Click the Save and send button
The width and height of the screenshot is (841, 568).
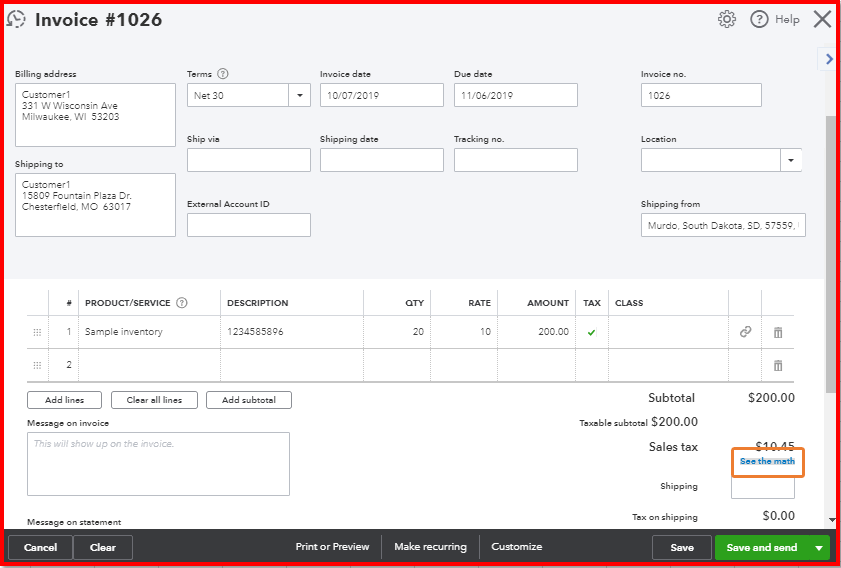(x=762, y=548)
